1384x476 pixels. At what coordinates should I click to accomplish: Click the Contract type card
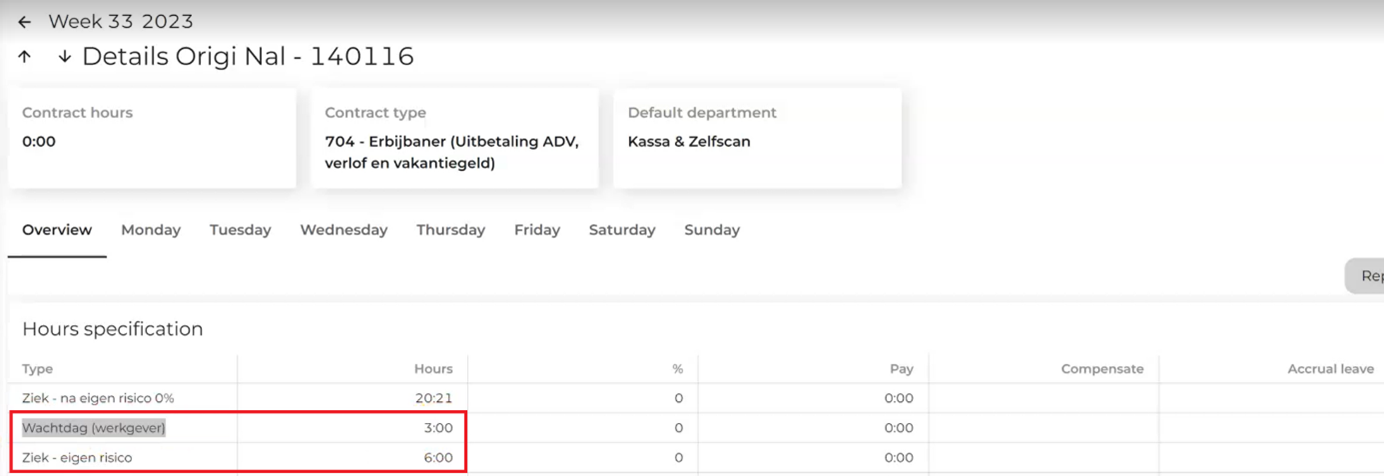point(454,138)
